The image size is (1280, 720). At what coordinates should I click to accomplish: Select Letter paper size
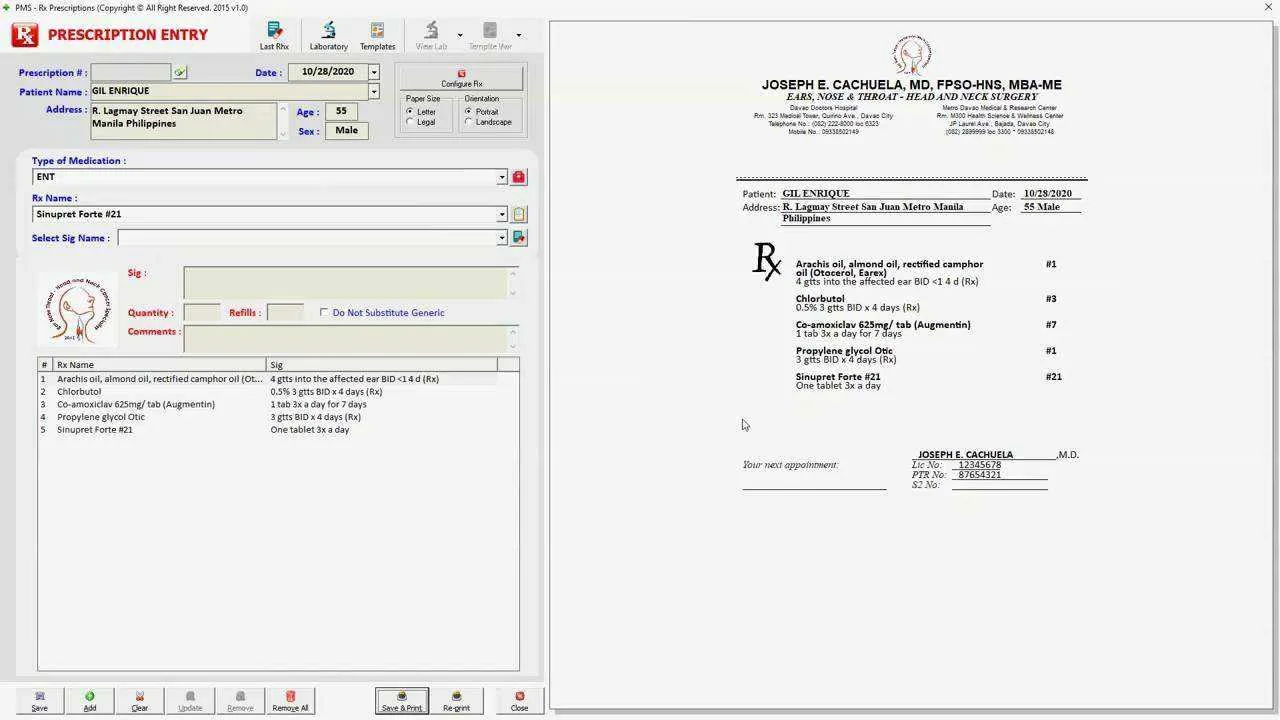coord(410,112)
